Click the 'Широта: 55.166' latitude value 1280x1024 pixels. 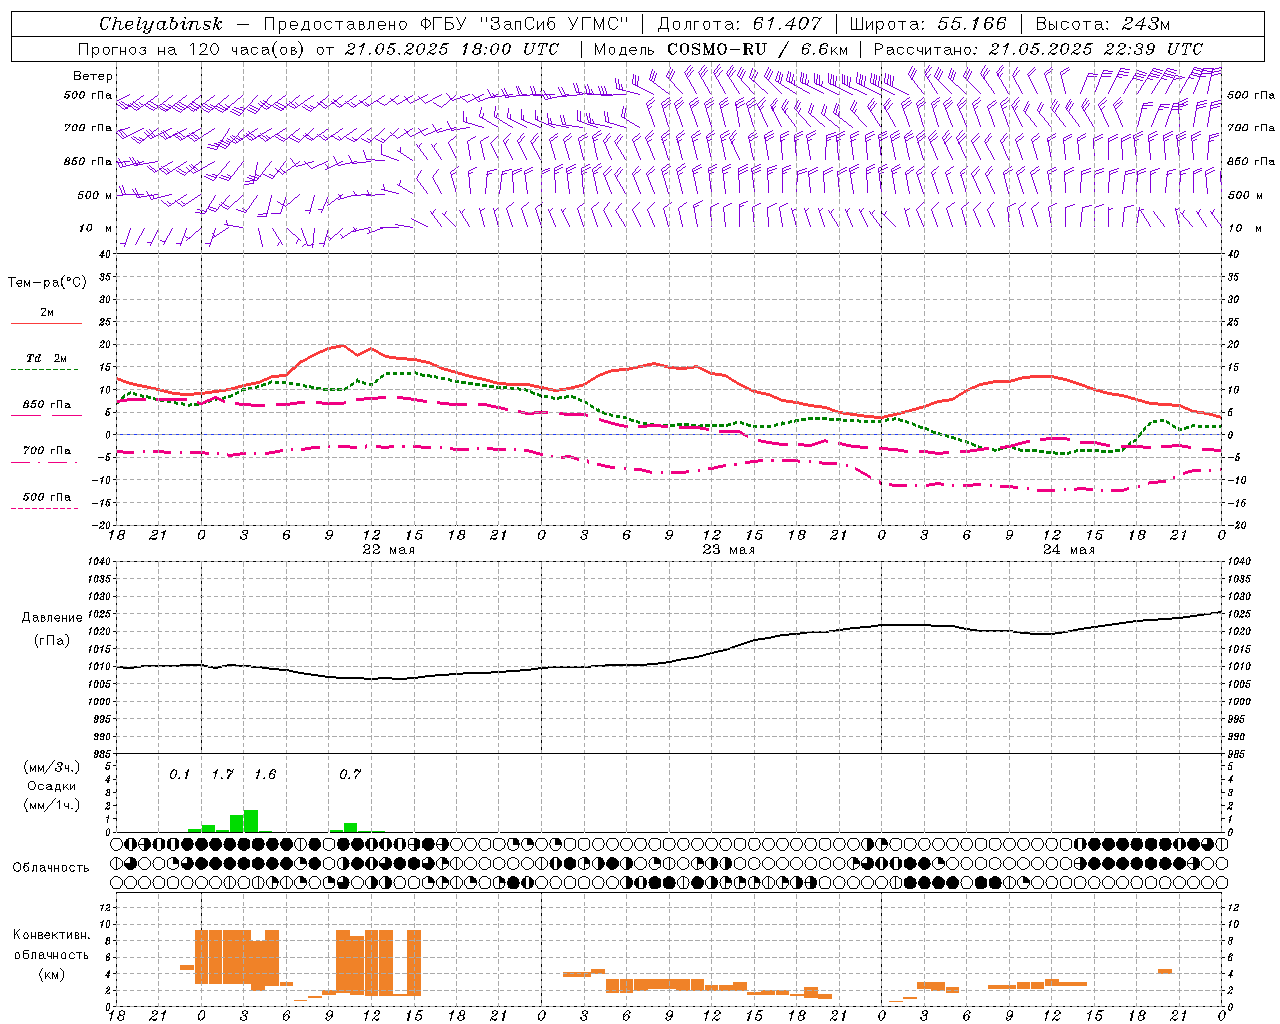click(927, 24)
